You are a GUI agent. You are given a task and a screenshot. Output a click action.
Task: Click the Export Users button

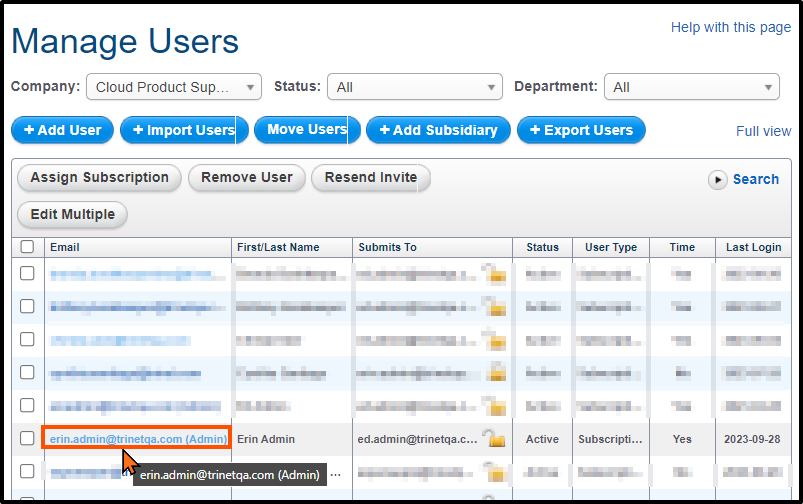click(581, 130)
